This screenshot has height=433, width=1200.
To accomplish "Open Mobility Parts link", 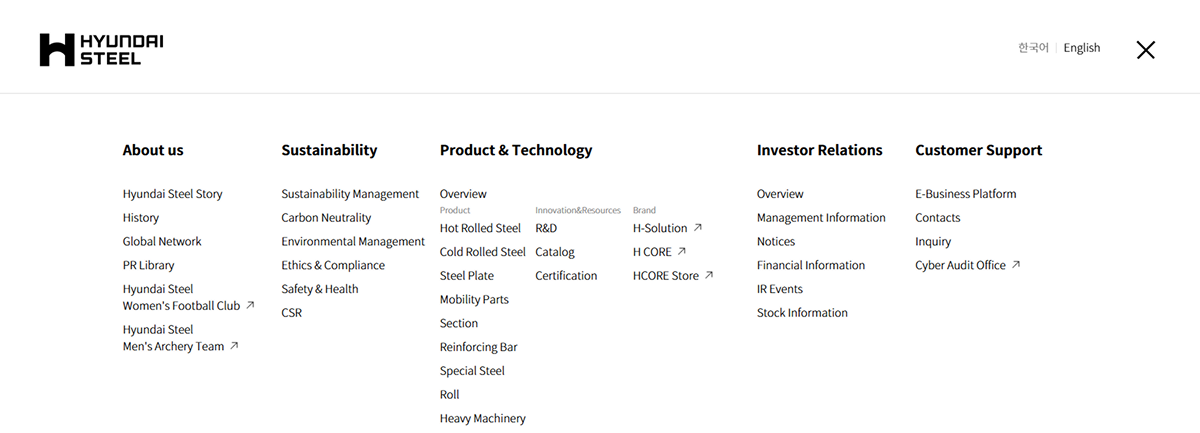I will click(474, 300).
